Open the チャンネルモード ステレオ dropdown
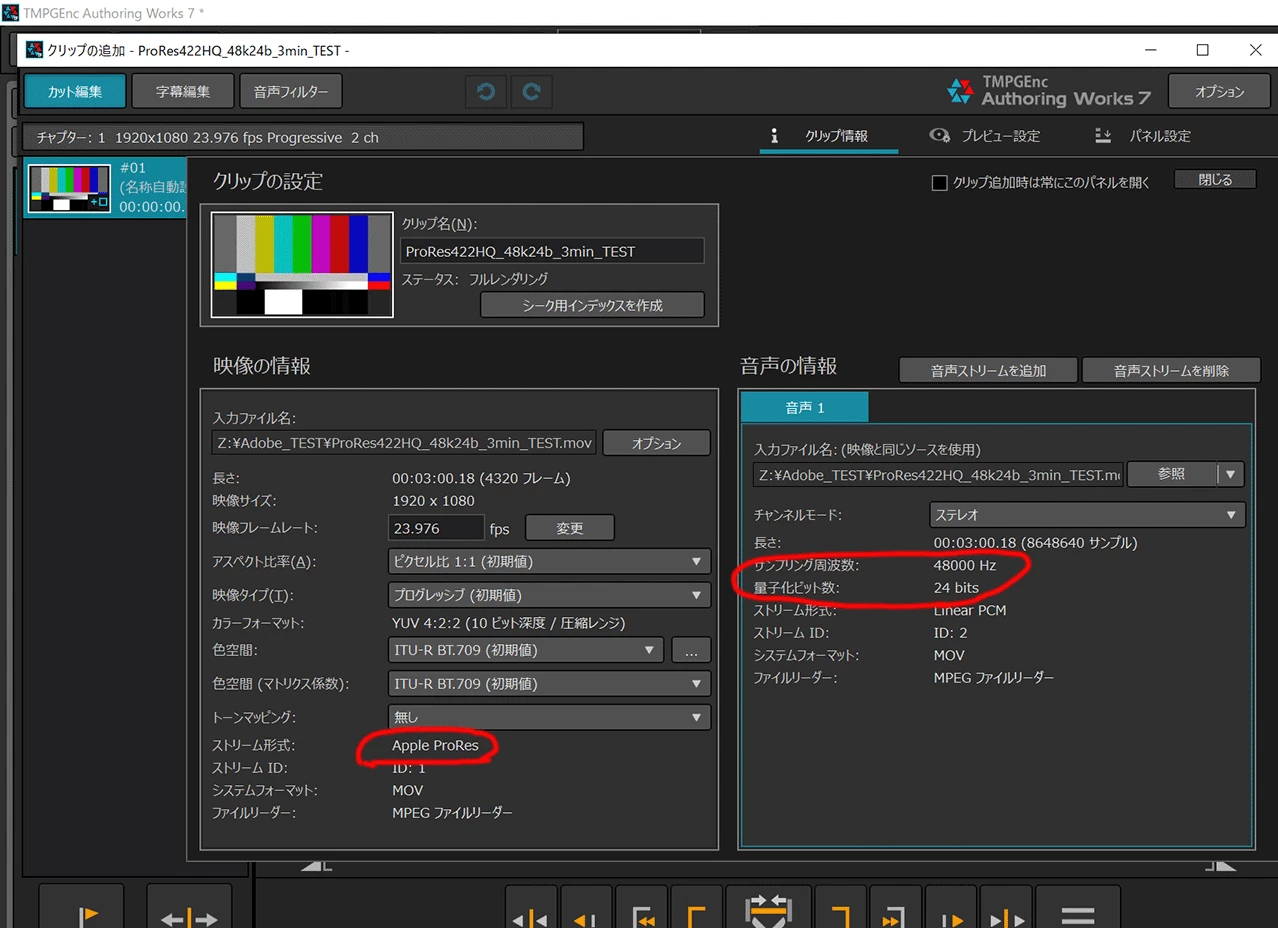Screen dimensions: 1278x928 click(1087, 515)
